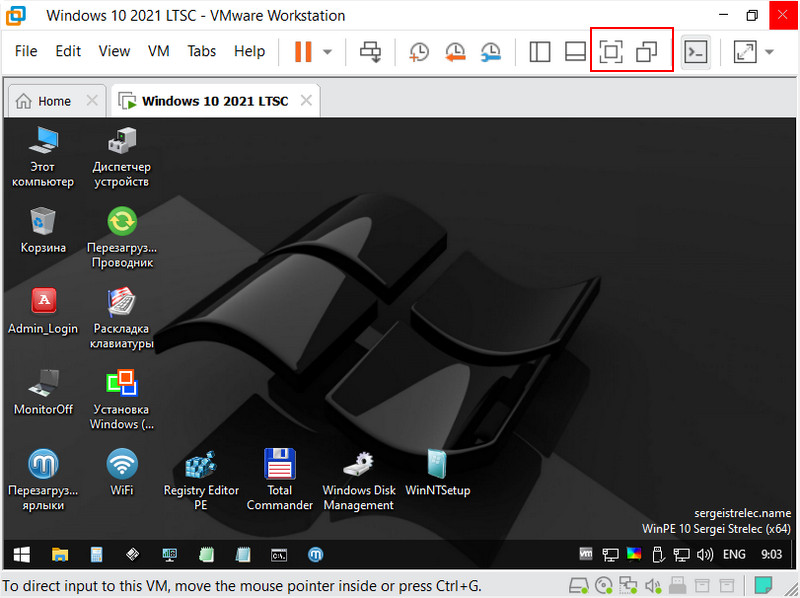Open the guest Start menu

click(x=21, y=554)
